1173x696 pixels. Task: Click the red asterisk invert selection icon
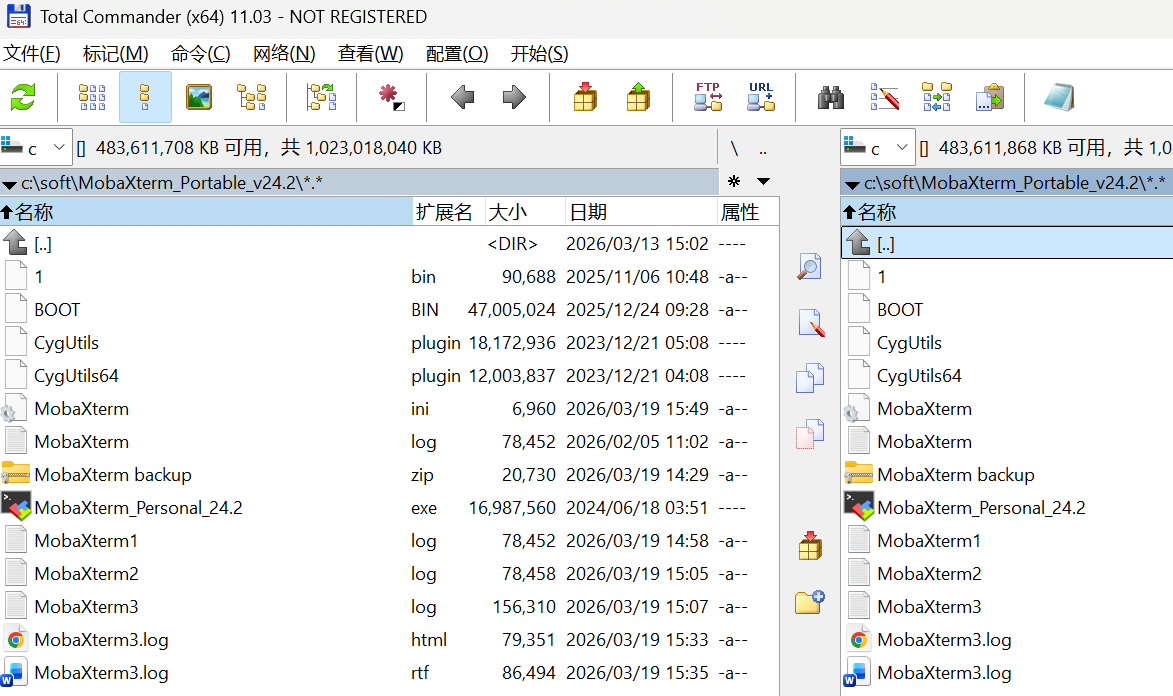click(391, 97)
